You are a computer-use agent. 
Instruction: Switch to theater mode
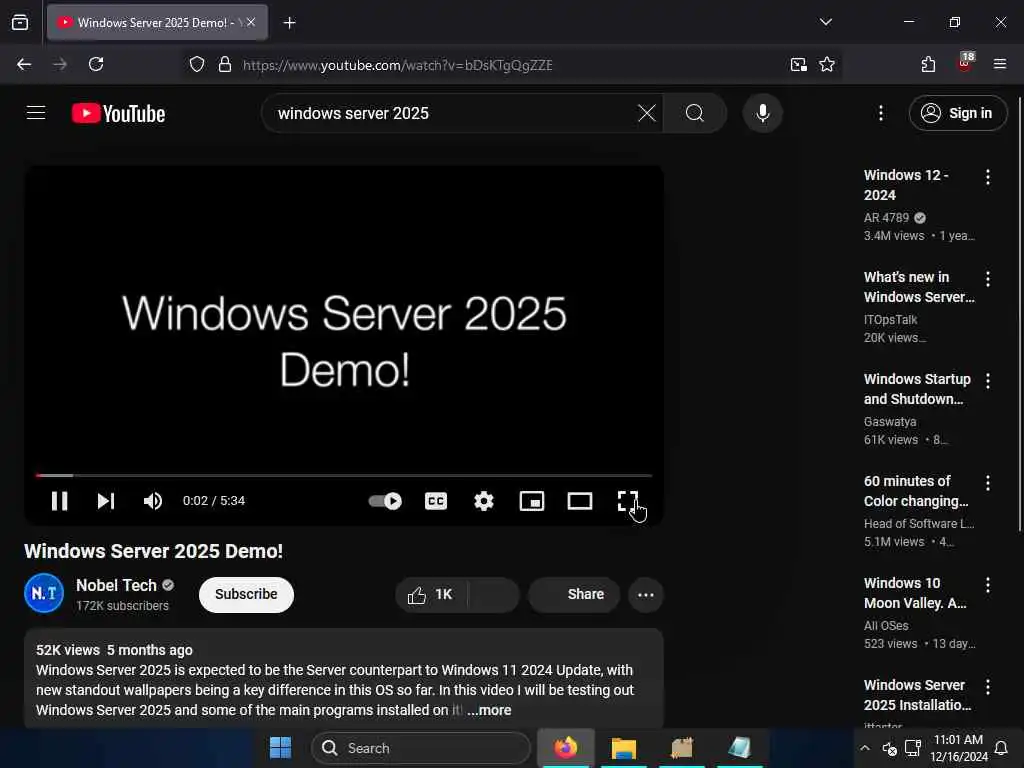[x=580, y=501]
